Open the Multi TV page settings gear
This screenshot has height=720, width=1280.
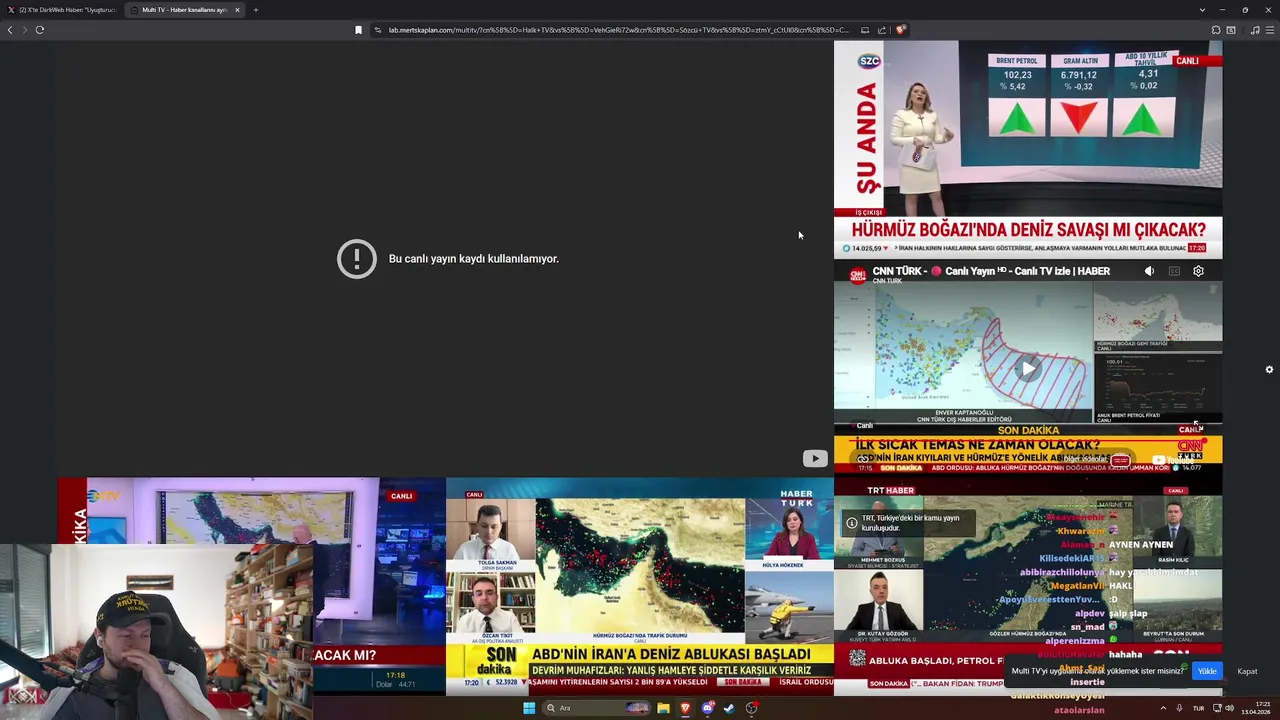click(1269, 369)
